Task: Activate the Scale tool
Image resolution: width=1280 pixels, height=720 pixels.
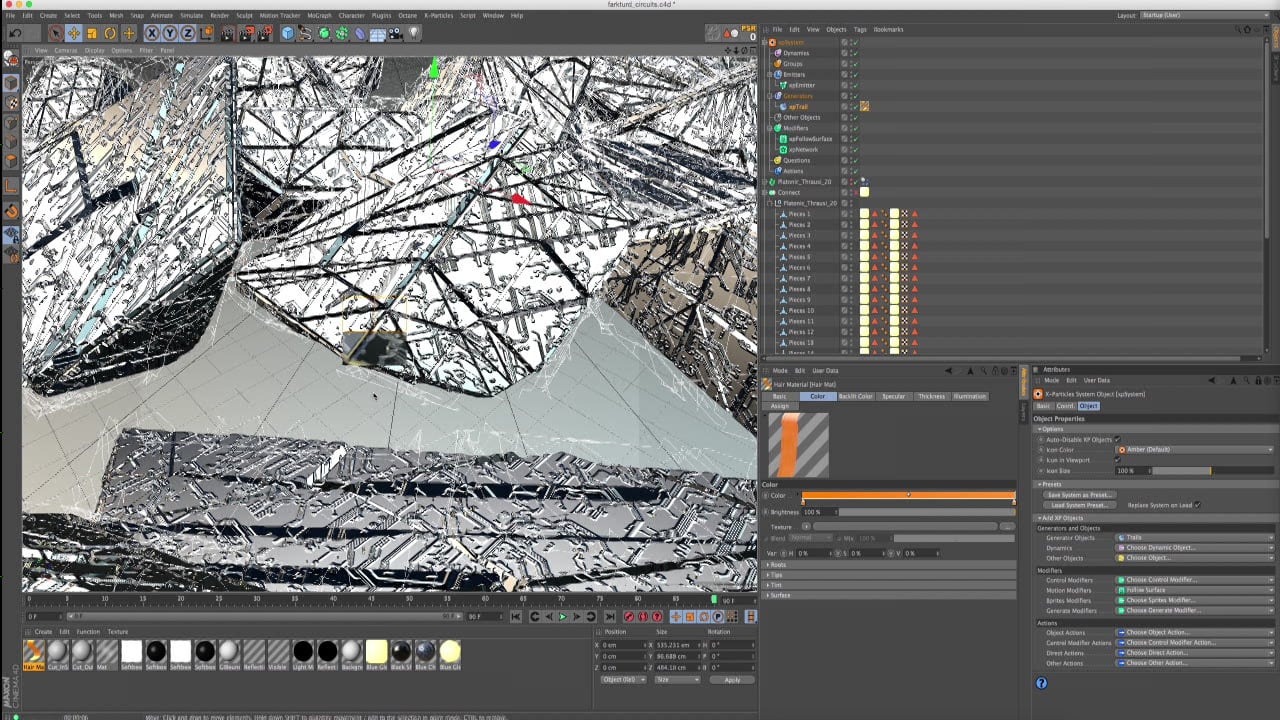Action: point(92,33)
